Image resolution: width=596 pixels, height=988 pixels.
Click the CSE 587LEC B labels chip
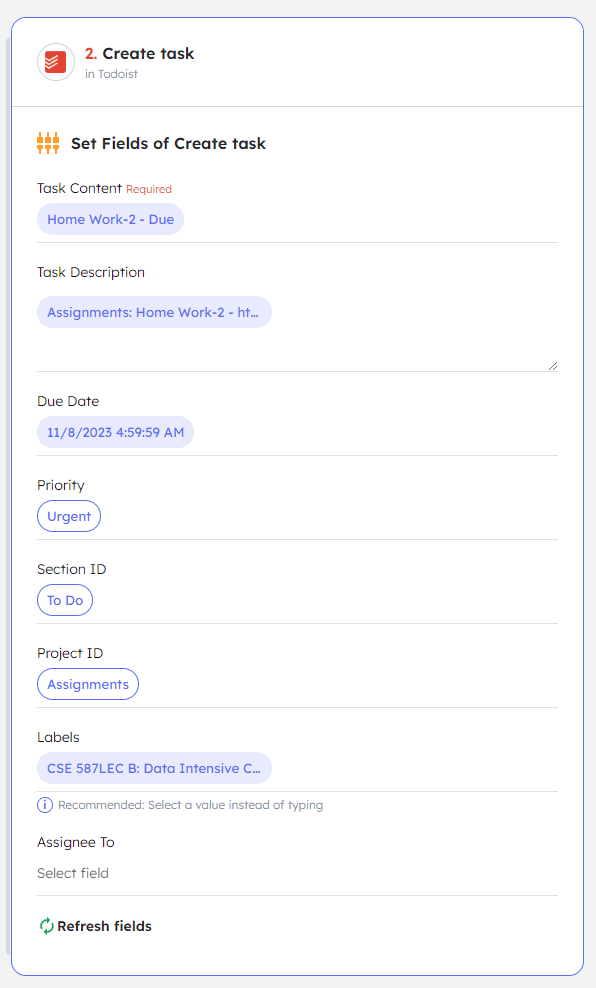154,768
